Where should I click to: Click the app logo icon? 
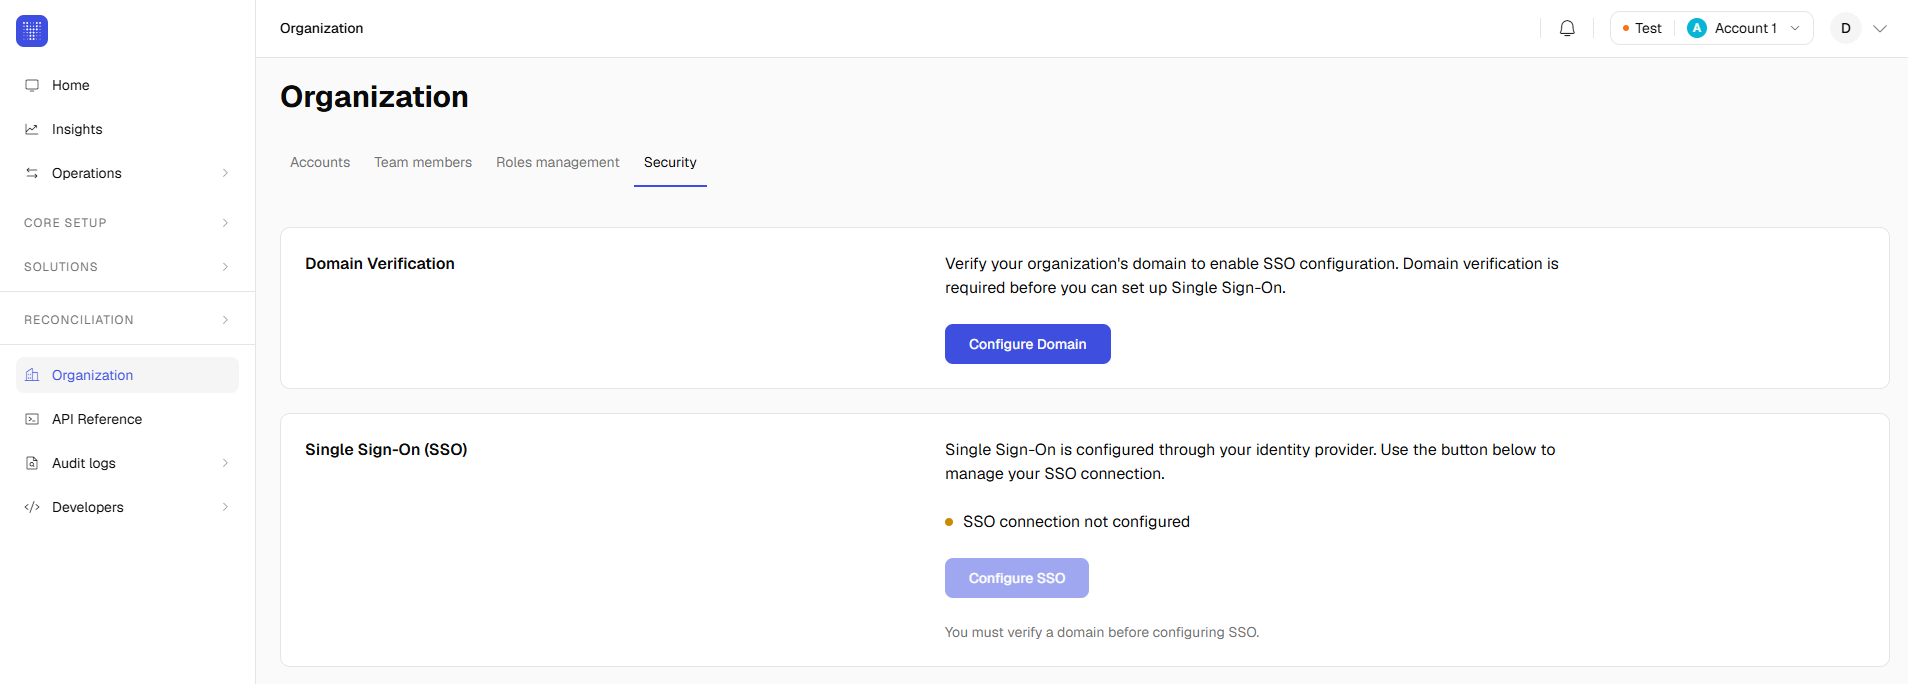pos(32,31)
